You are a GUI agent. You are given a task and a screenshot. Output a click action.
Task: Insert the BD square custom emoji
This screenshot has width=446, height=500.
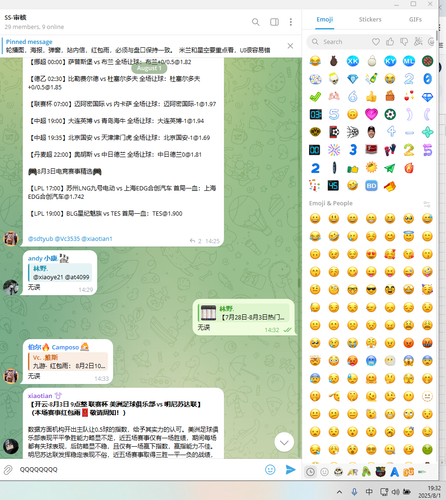[371, 185]
